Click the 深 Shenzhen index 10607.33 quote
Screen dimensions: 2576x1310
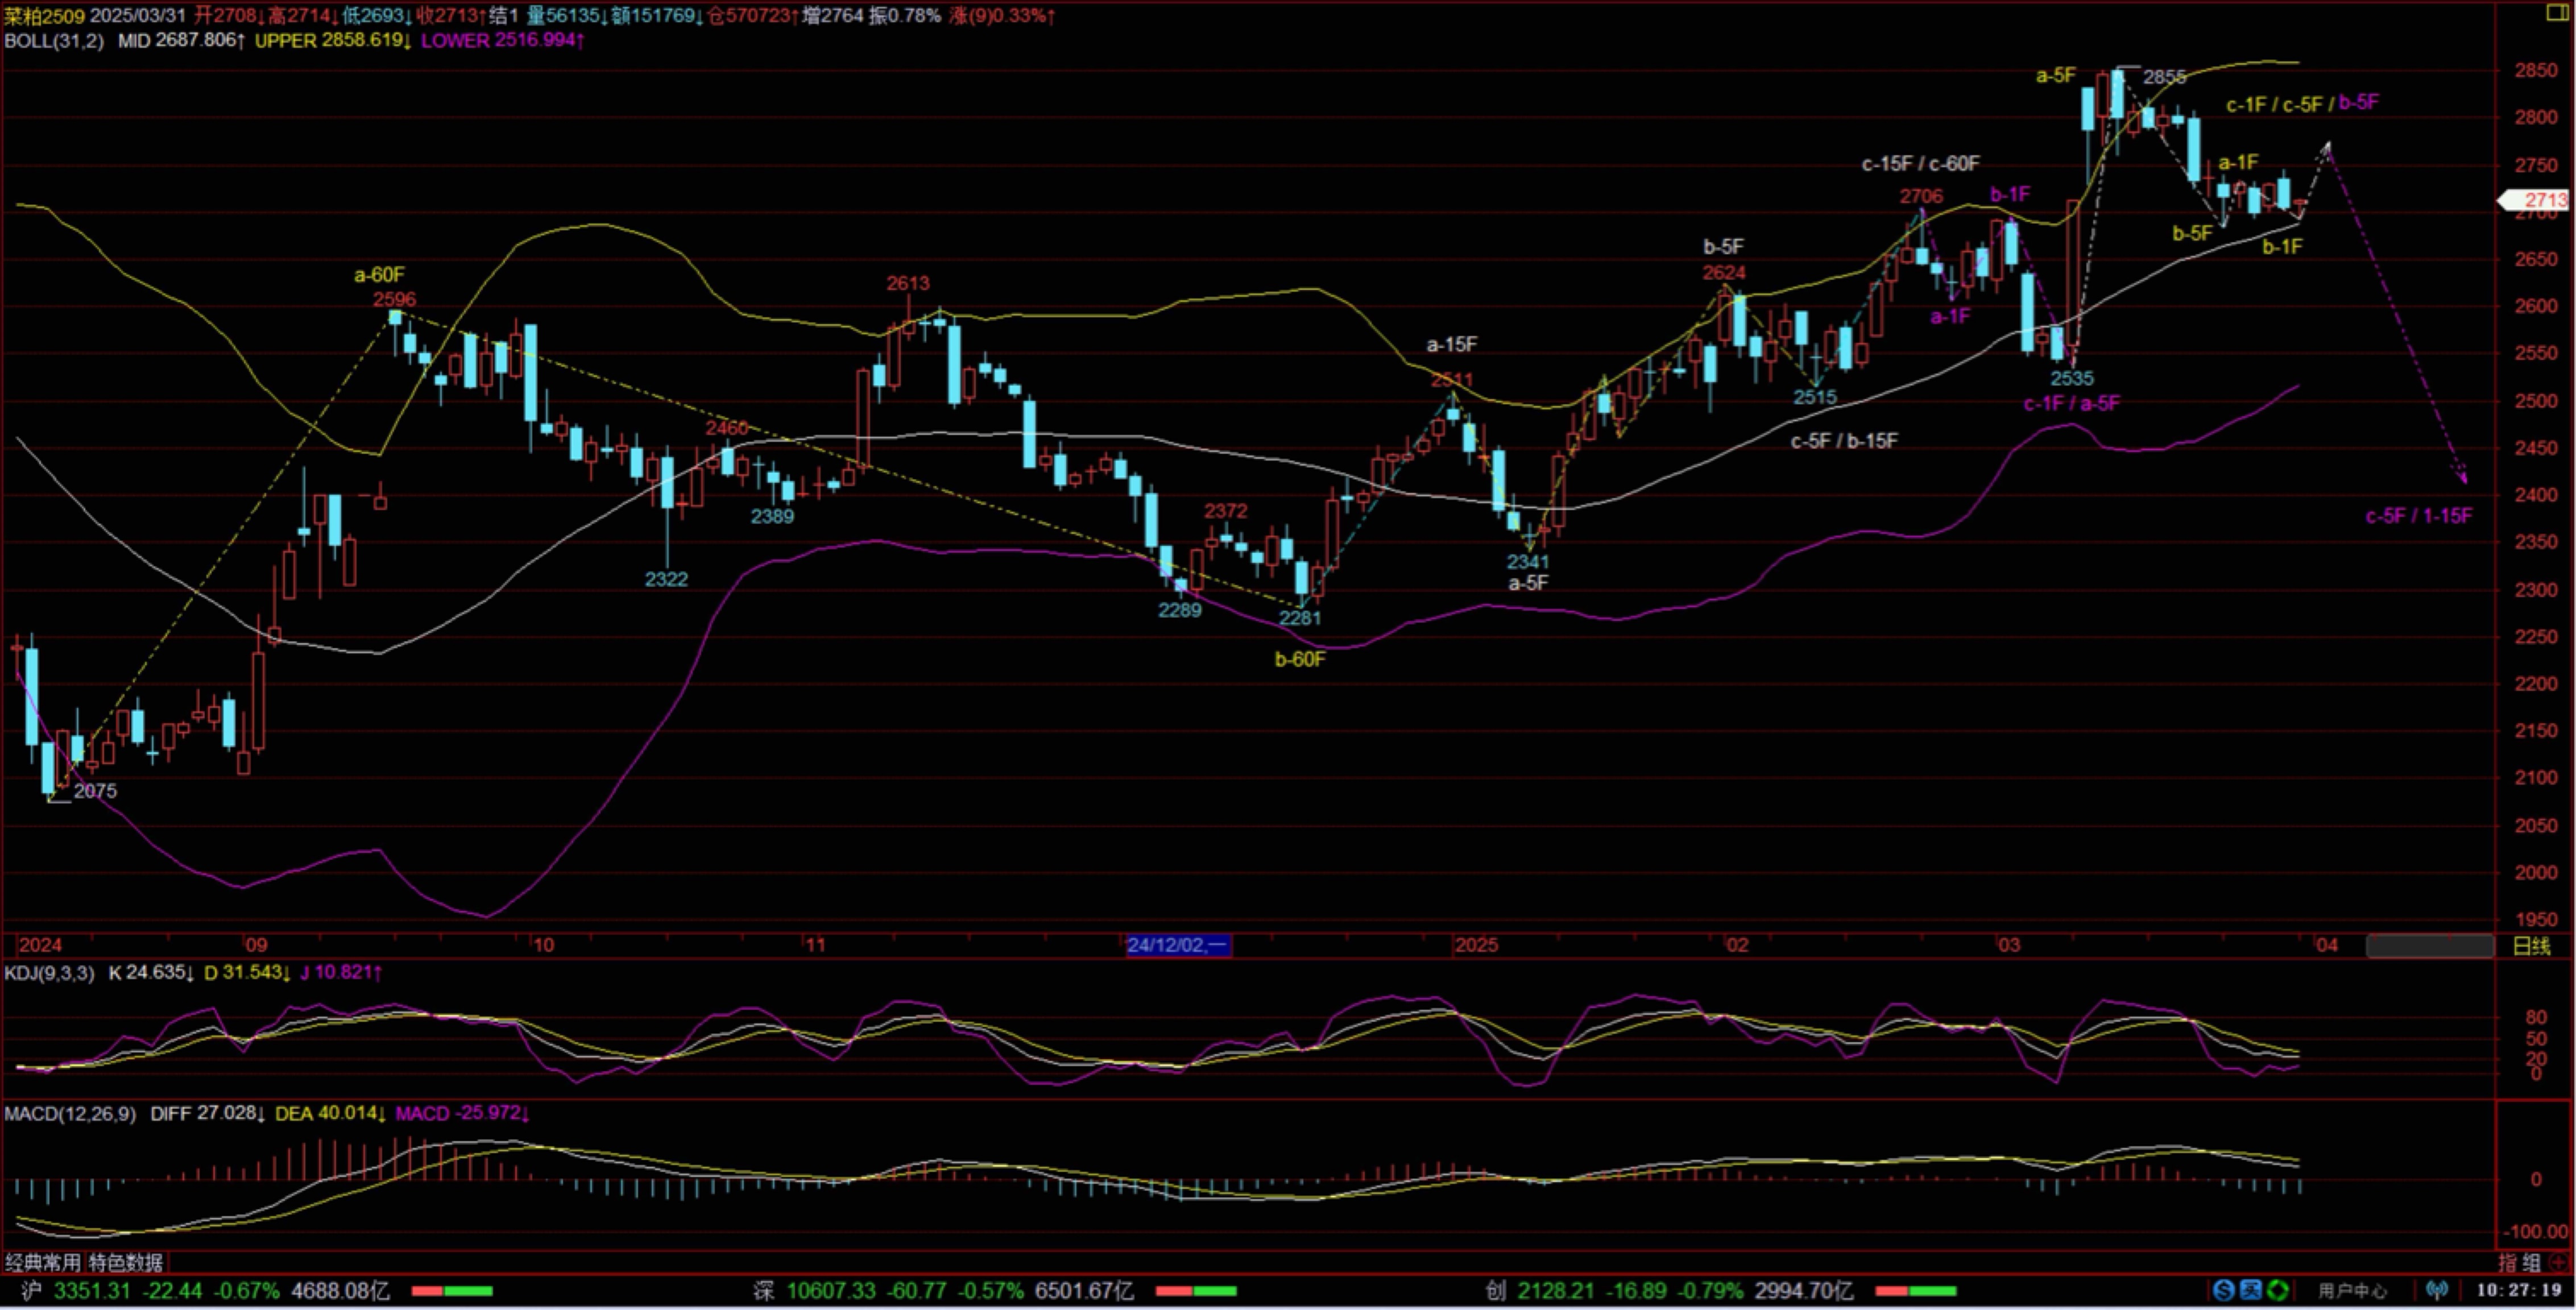pyautogui.click(x=832, y=1291)
